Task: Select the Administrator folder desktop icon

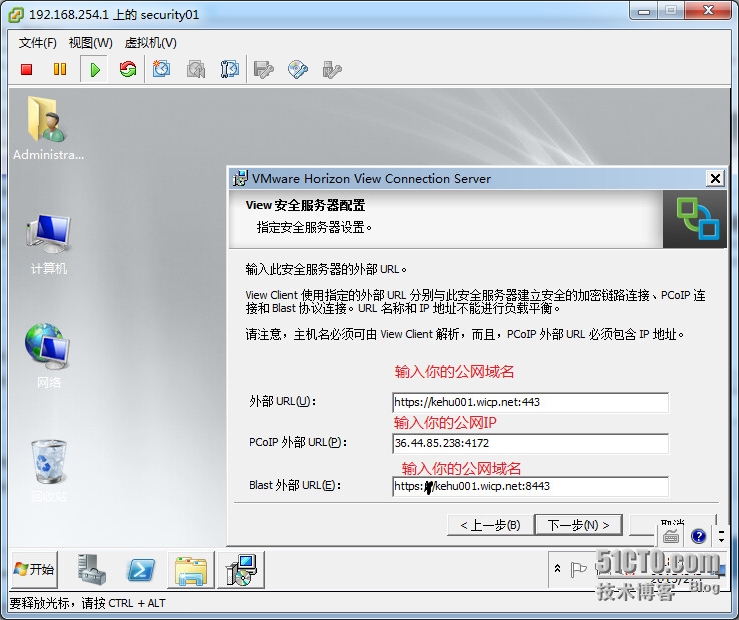Action: pyautogui.click(x=48, y=128)
